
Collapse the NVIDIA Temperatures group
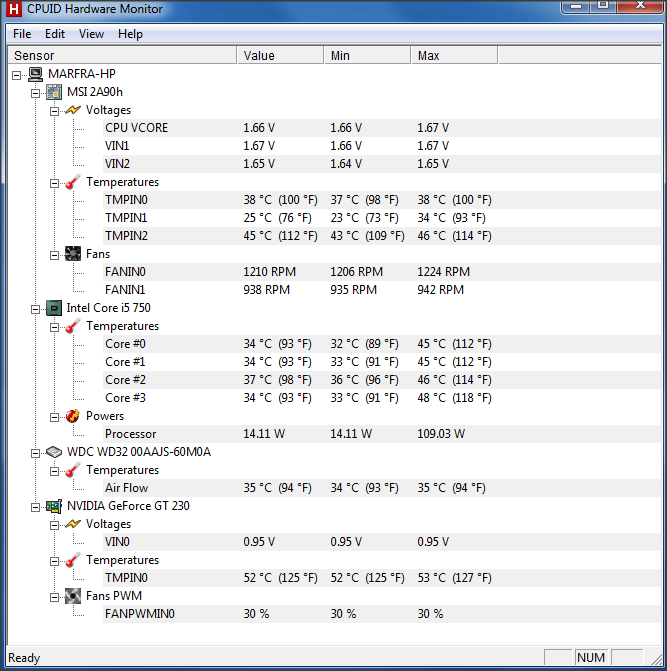(x=54, y=561)
